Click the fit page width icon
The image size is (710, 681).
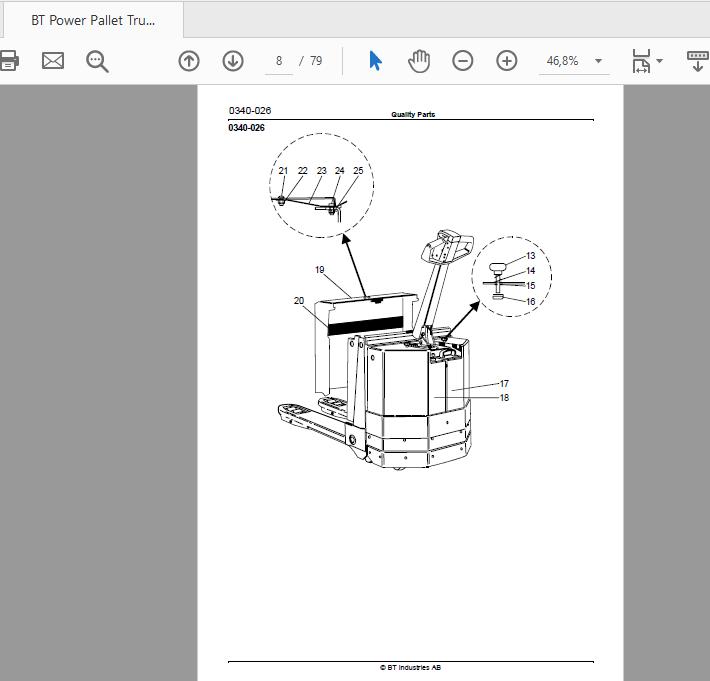click(641, 61)
